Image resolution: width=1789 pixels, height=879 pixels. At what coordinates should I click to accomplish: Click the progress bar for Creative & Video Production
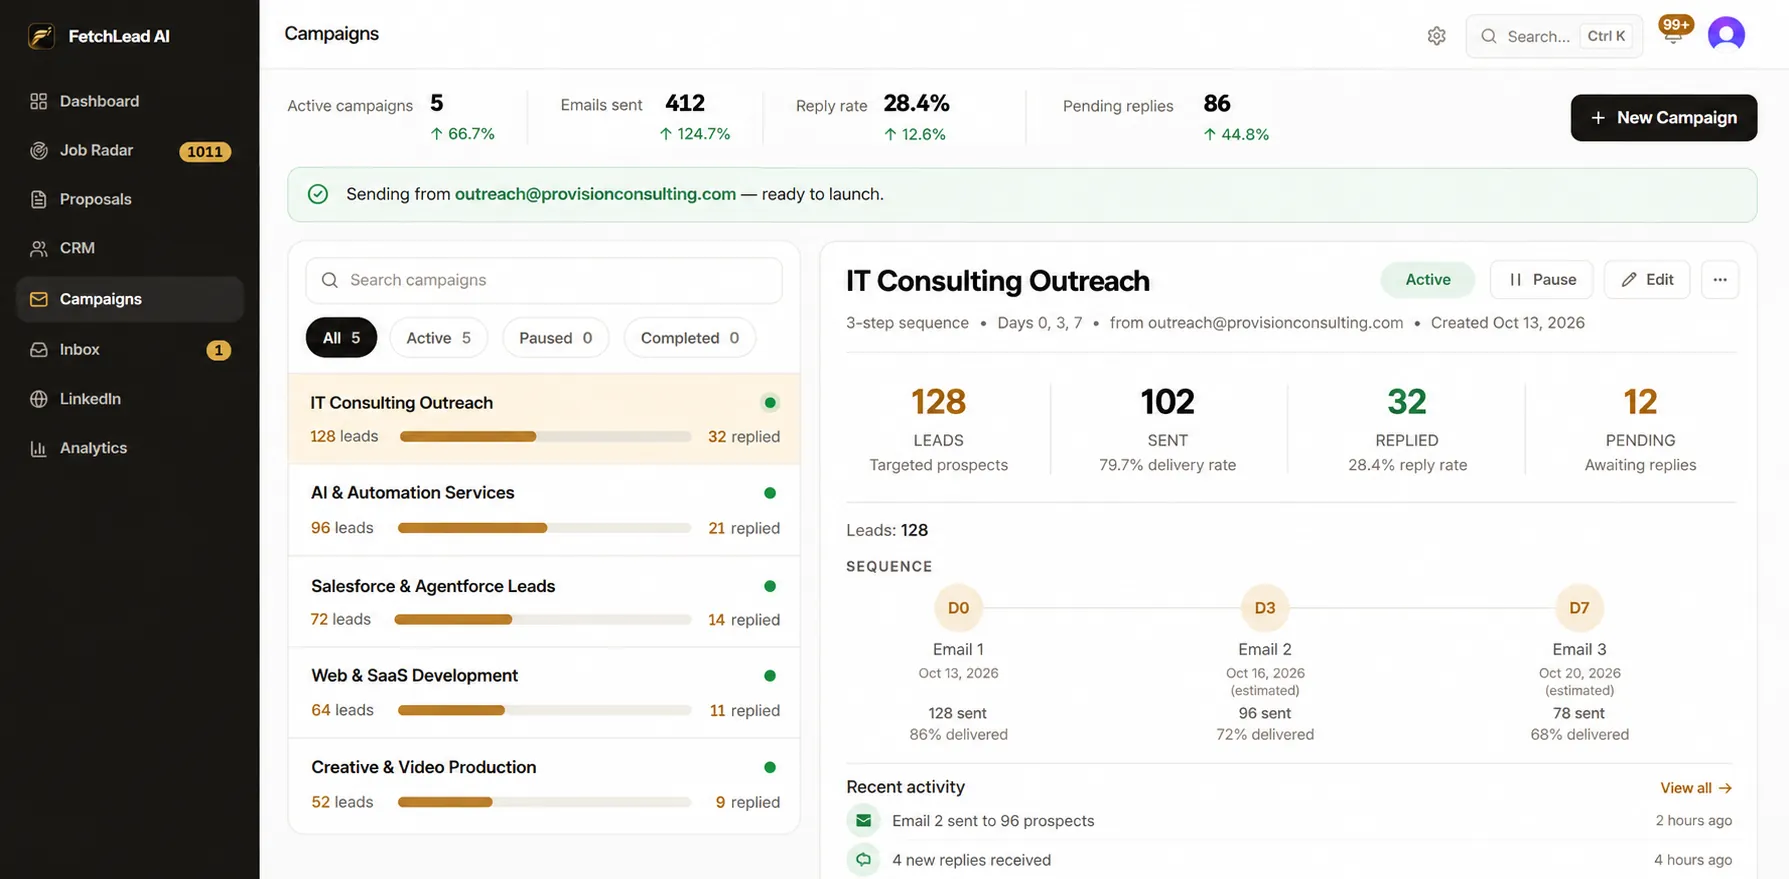pos(544,802)
